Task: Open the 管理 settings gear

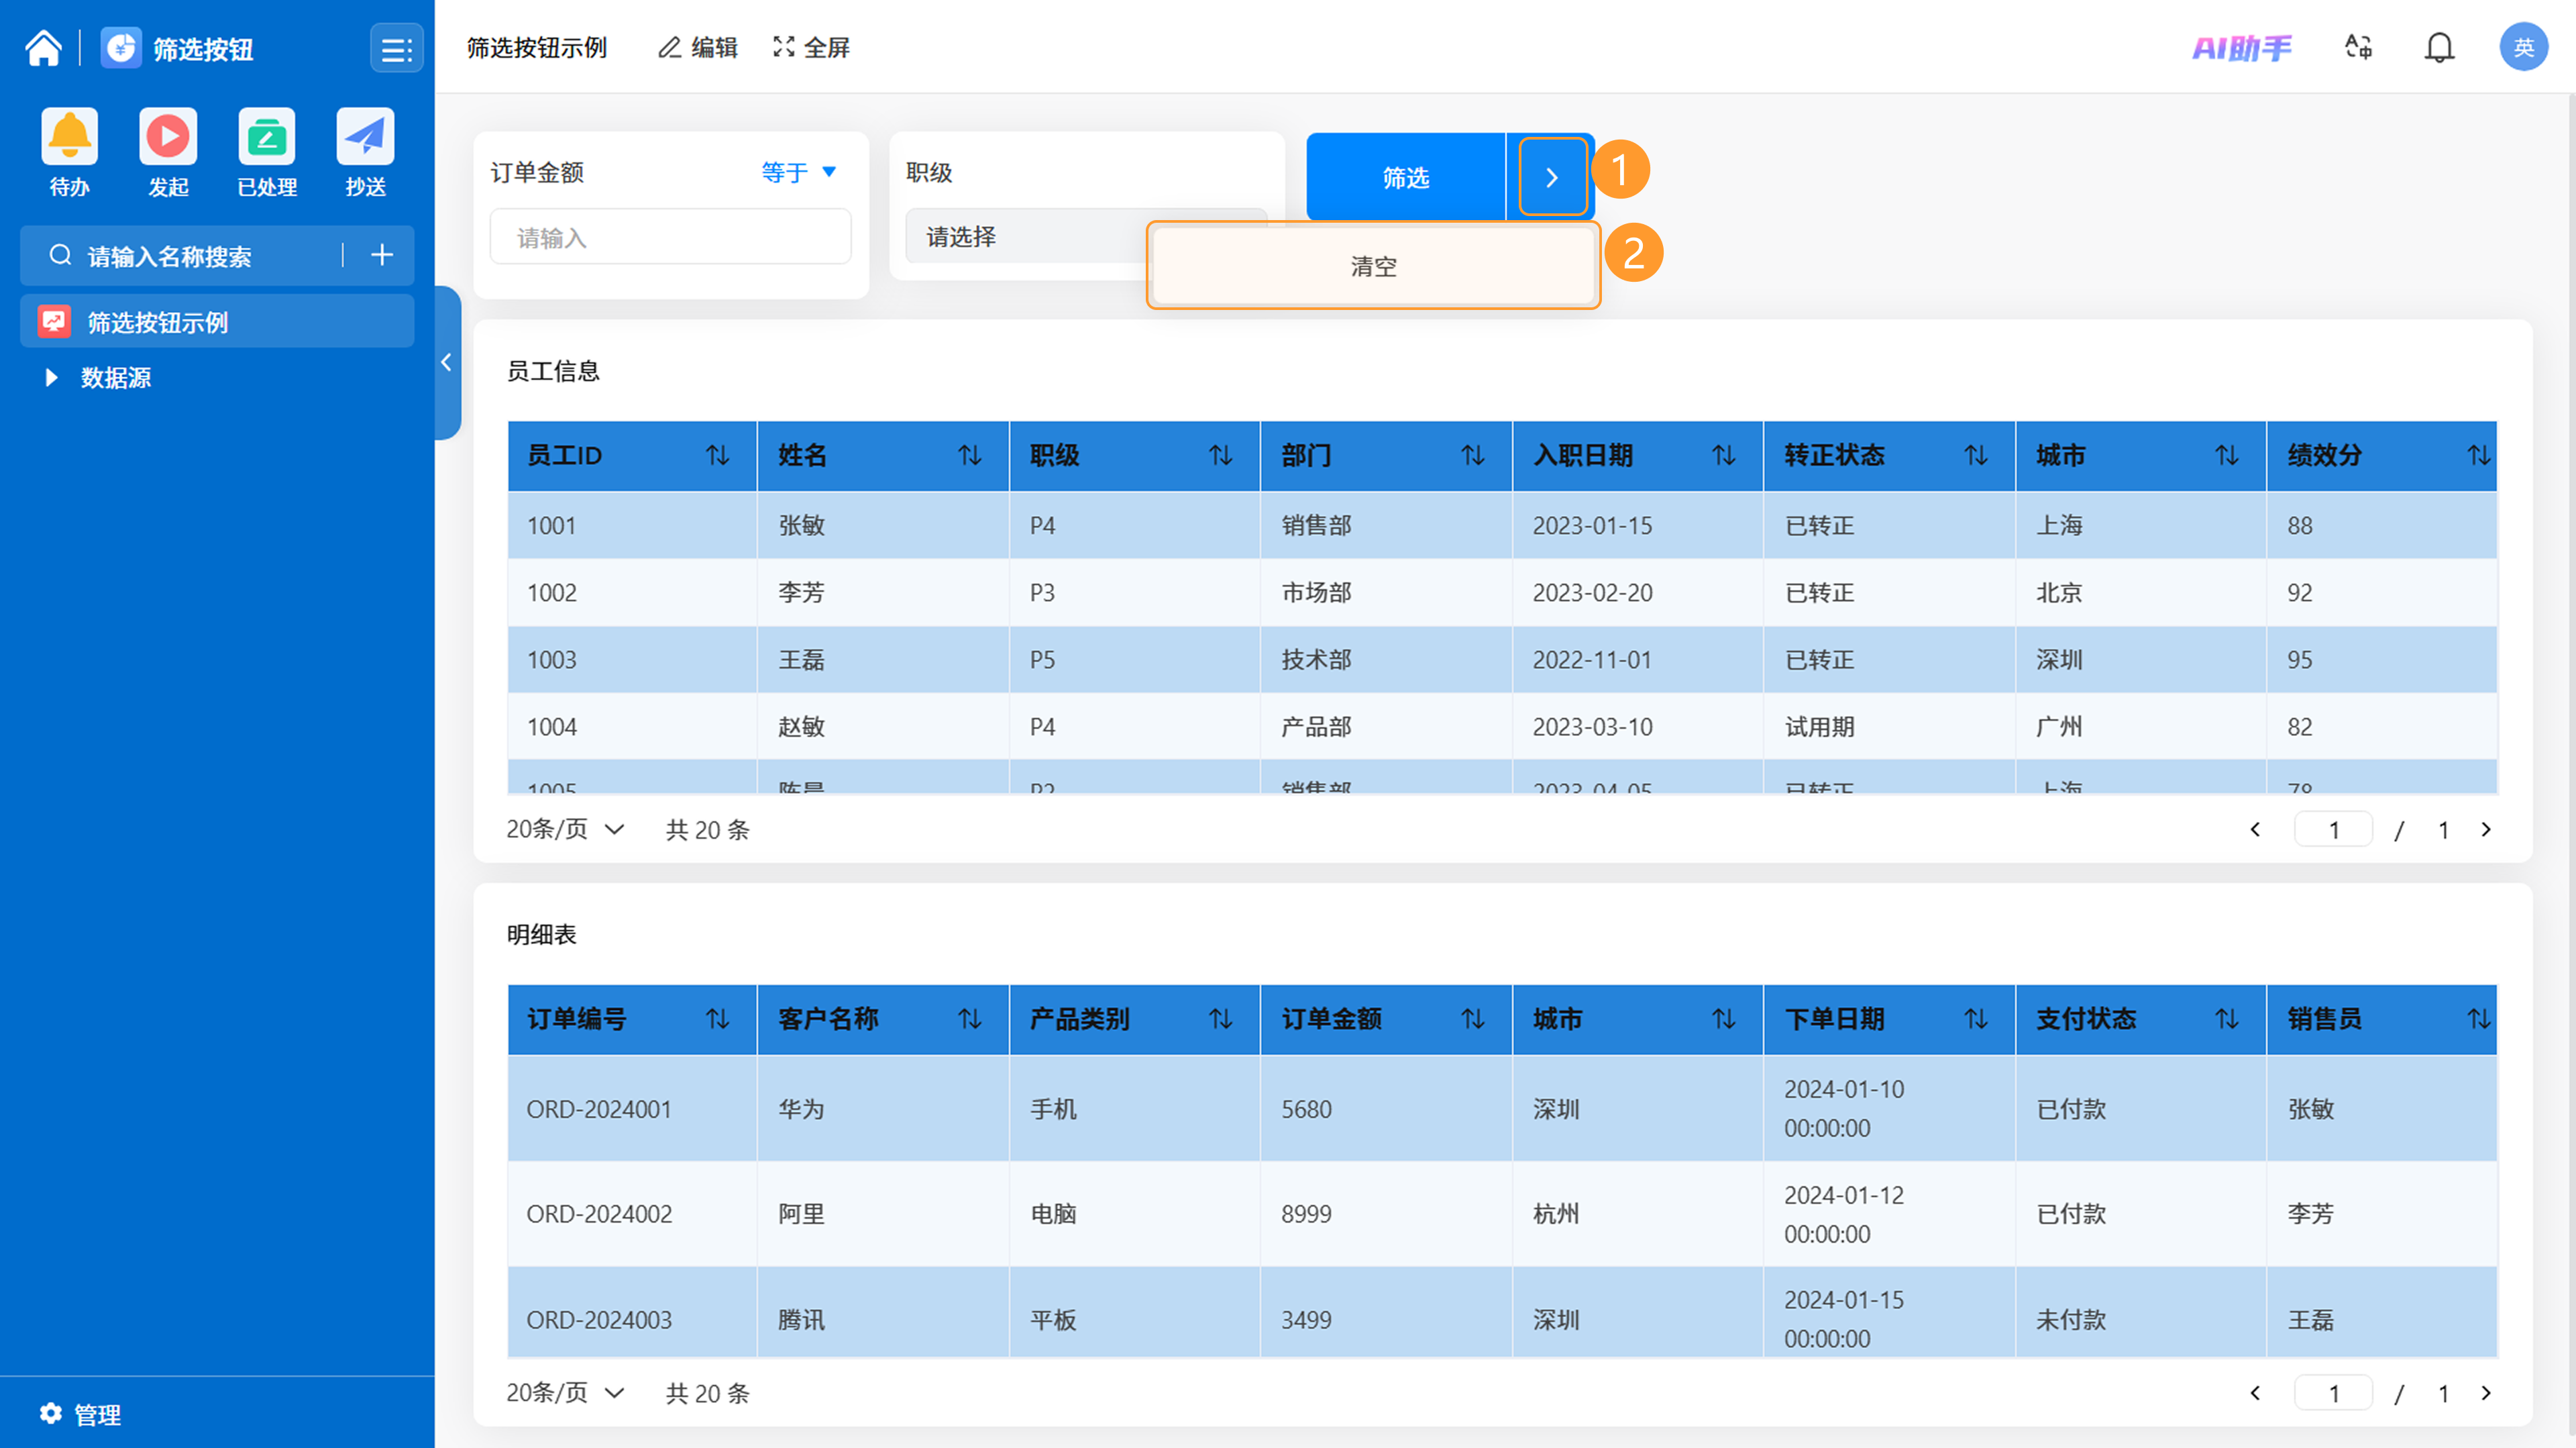Action: (51, 1412)
